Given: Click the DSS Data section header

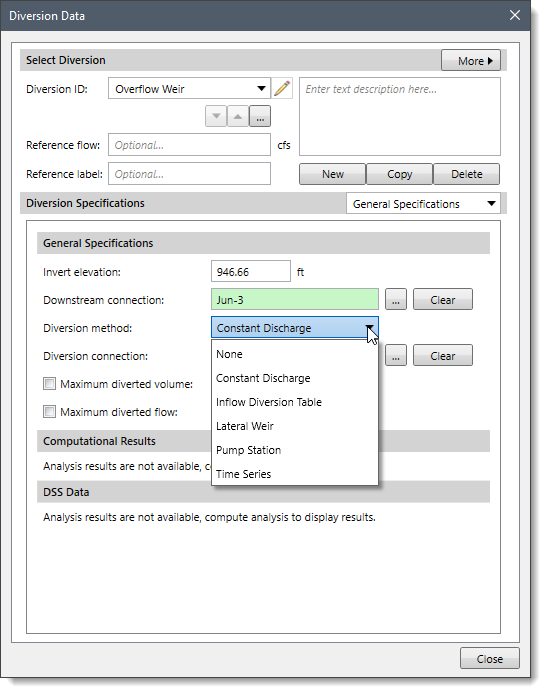Looking at the screenshot, I should [263, 492].
